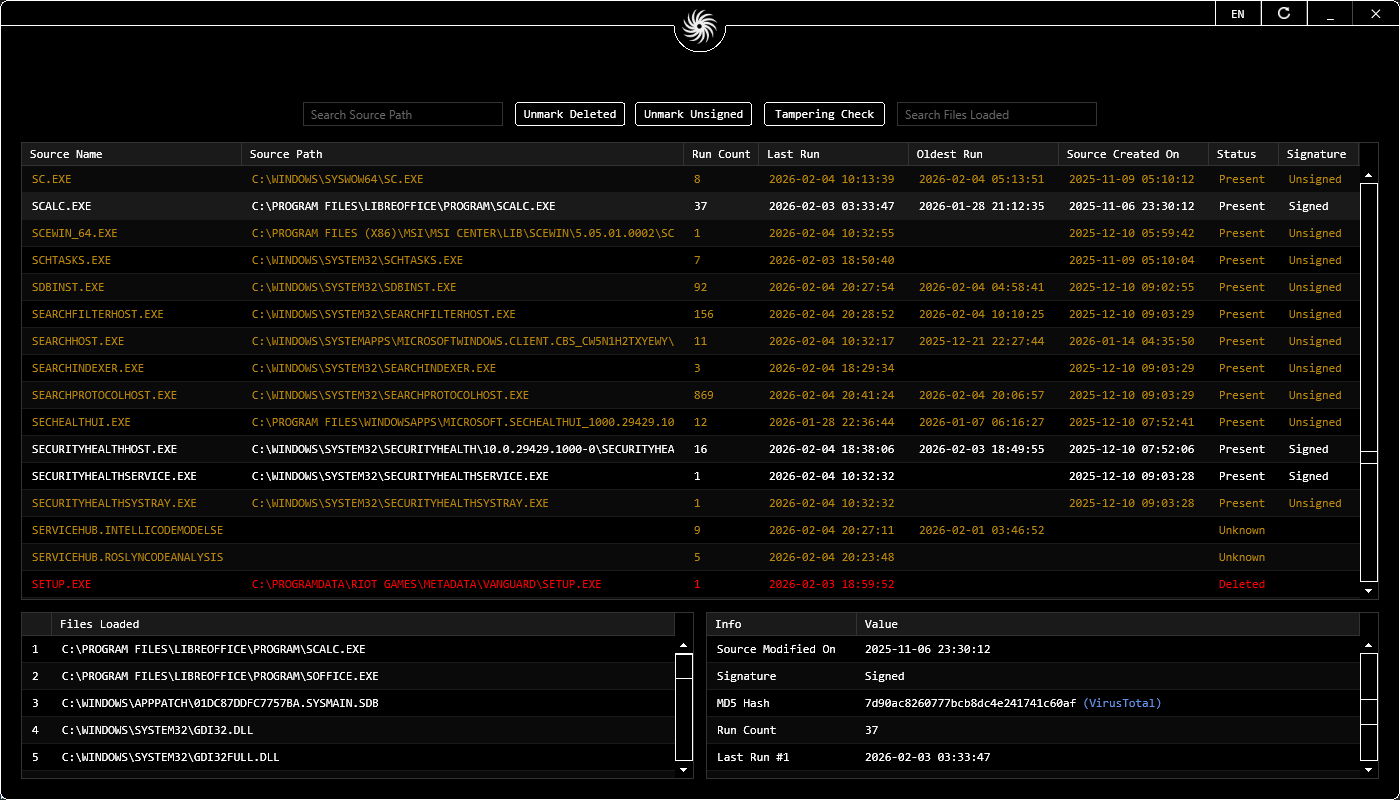
Task: Sort entries by the Last Run column
Action: click(792, 154)
